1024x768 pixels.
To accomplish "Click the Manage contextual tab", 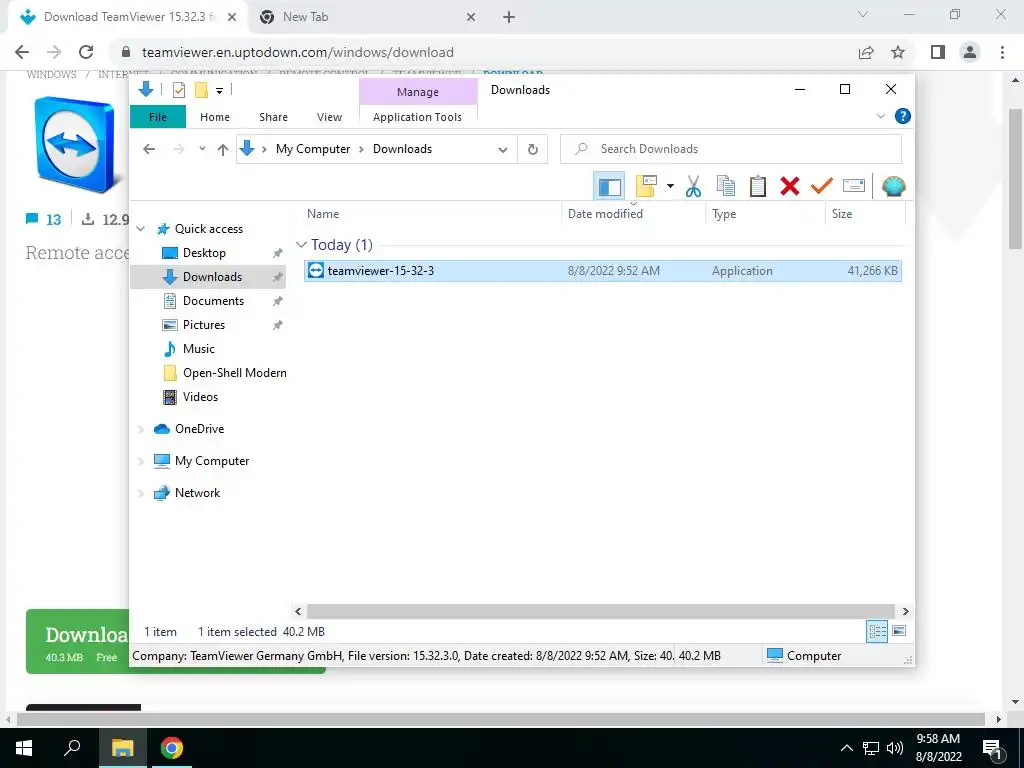I will (418, 92).
